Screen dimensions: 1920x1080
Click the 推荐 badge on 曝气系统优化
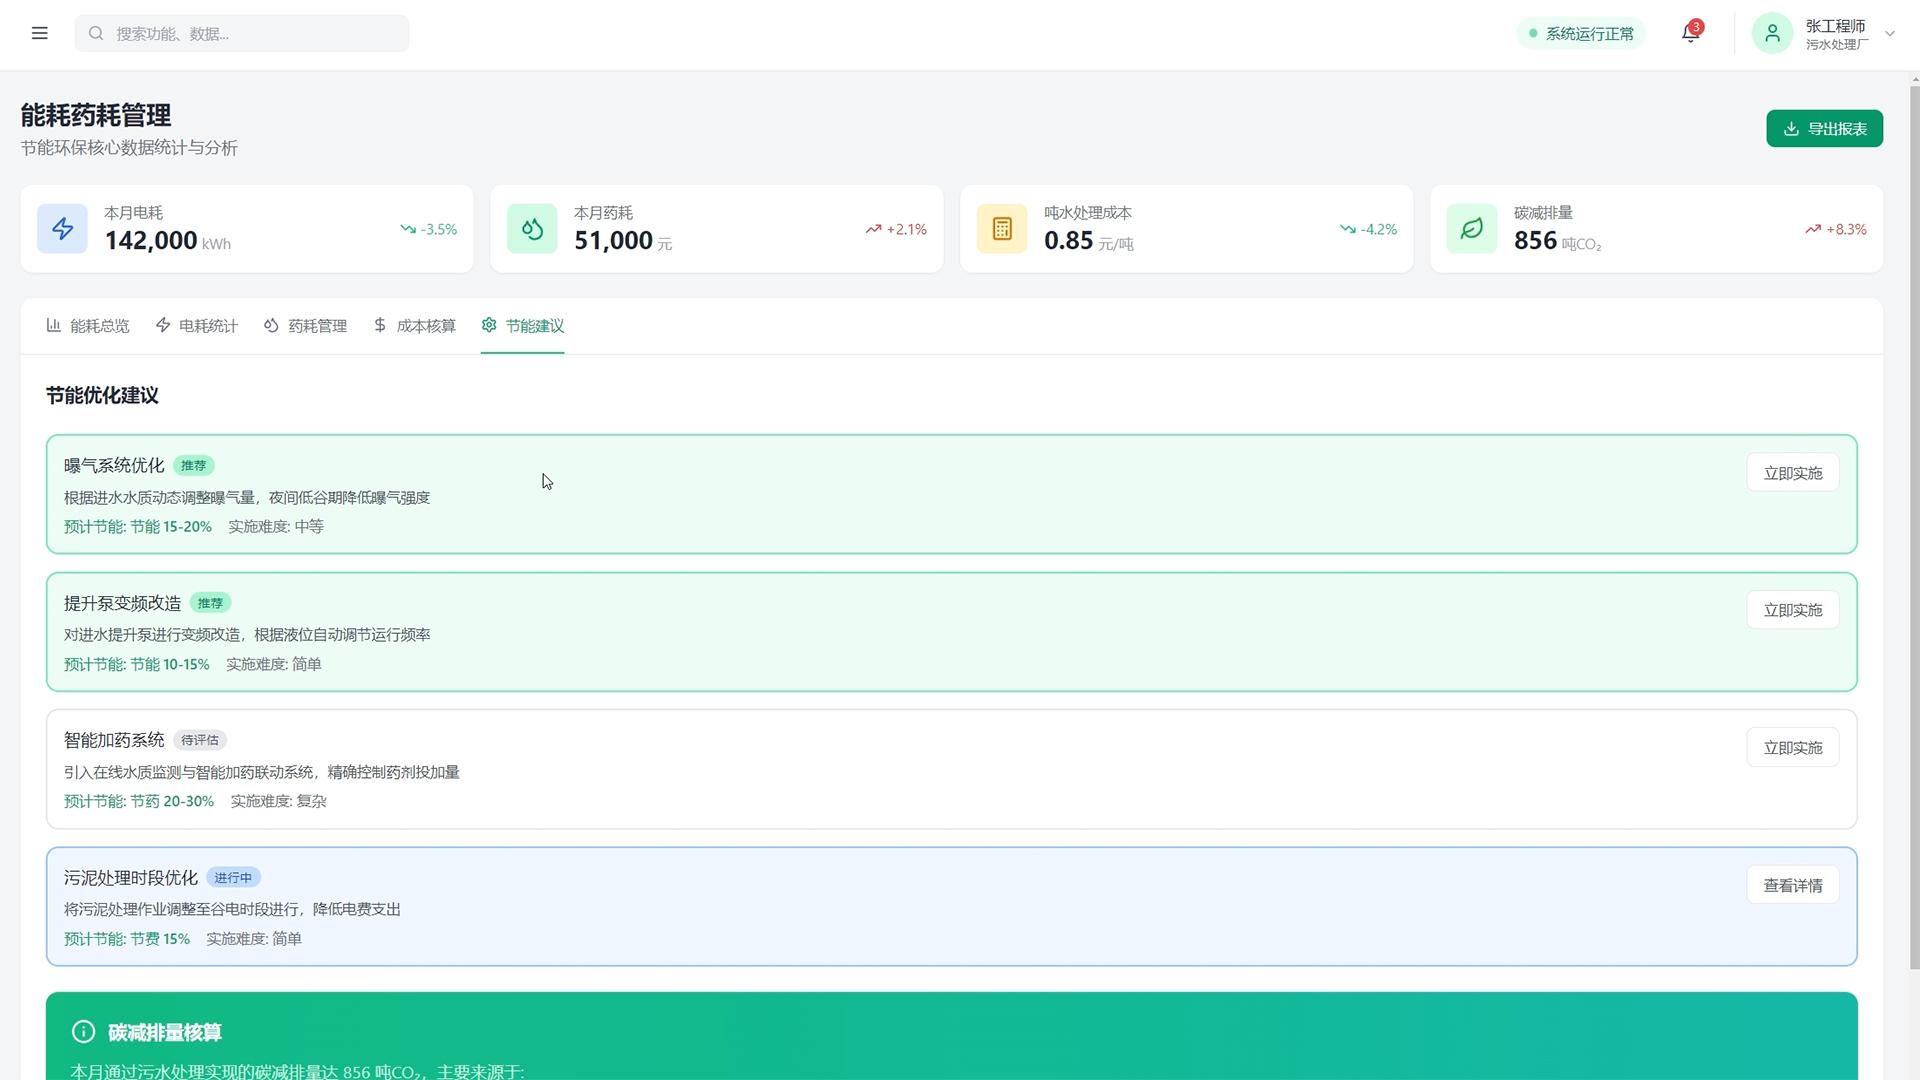(x=194, y=466)
